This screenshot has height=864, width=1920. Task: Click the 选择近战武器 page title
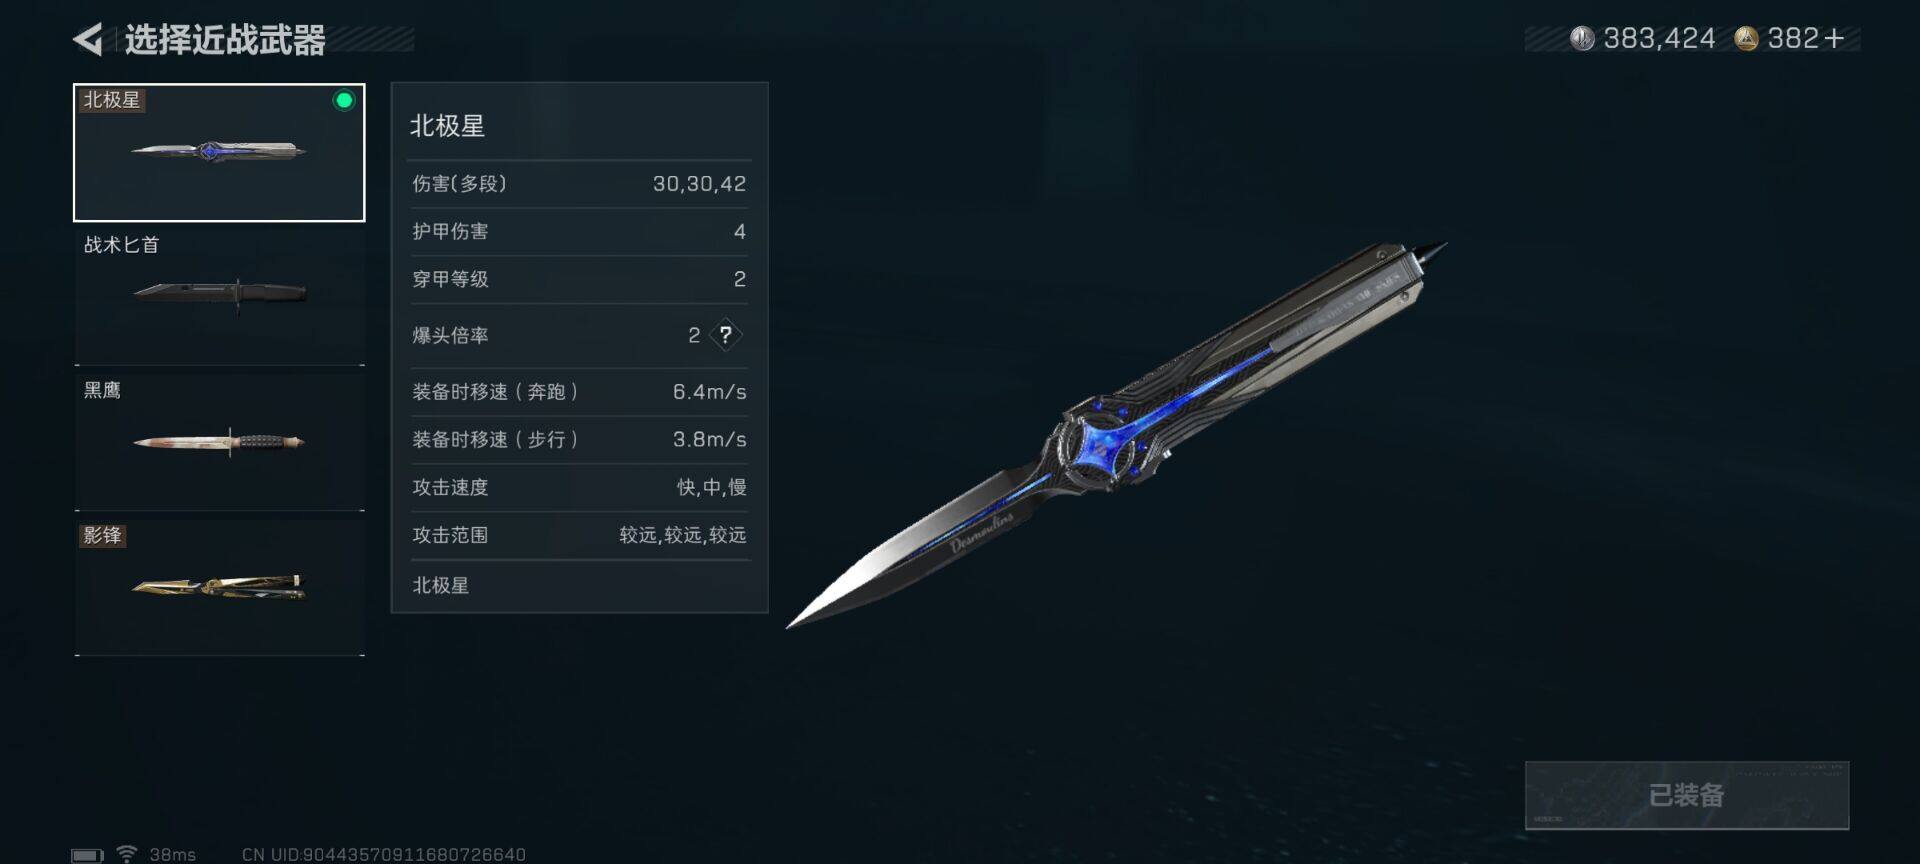pos(225,40)
